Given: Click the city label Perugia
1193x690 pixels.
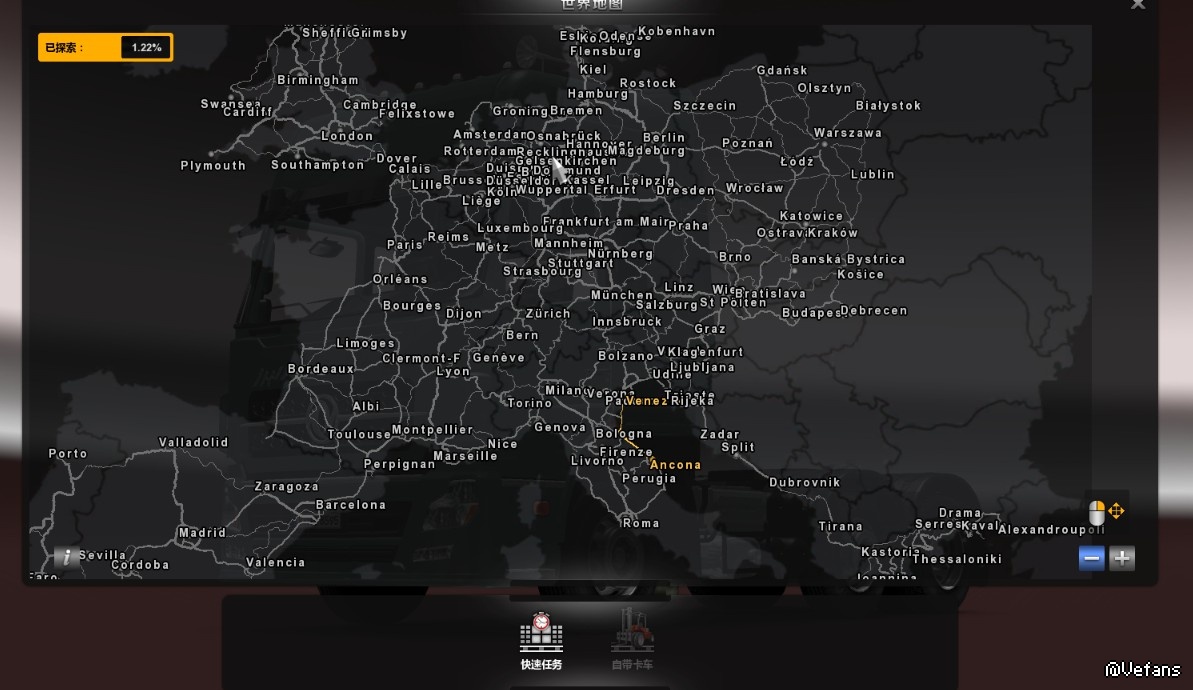Looking at the screenshot, I should 649,479.
